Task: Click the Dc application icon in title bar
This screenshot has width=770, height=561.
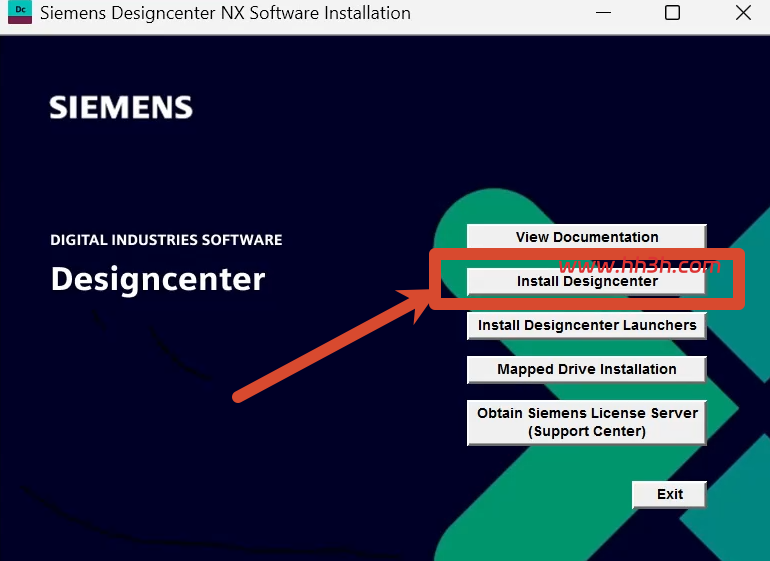Action: click(20, 12)
